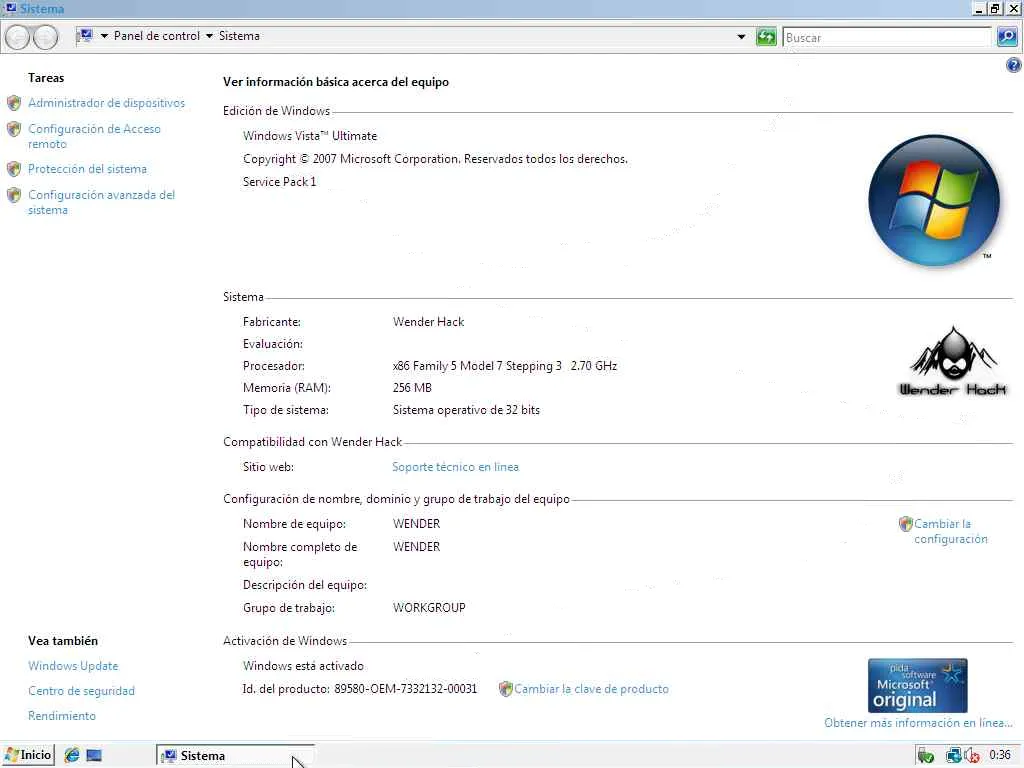Click shield icon beside Administrador de dispositivos
This screenshot has width=1024, height=768.
pyautogui.click(x=14, y=103)
